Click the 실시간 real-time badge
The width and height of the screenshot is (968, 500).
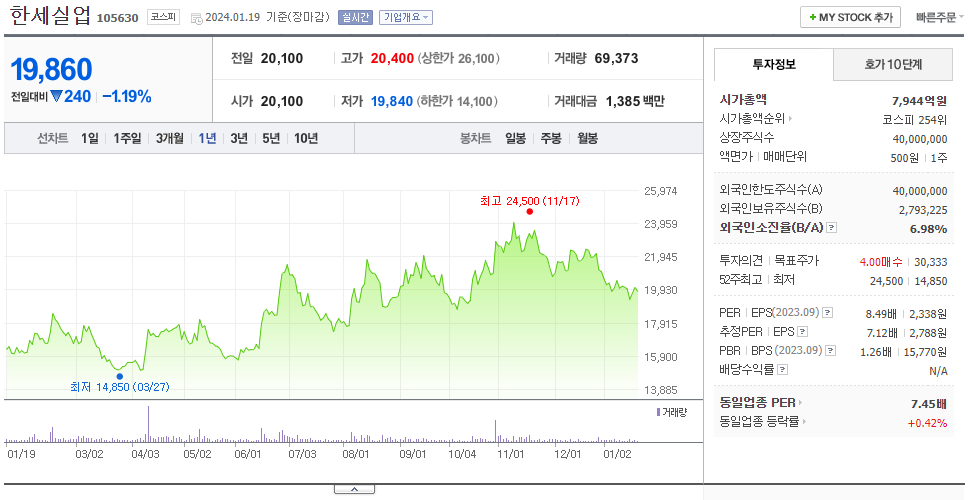pos(355,17)
